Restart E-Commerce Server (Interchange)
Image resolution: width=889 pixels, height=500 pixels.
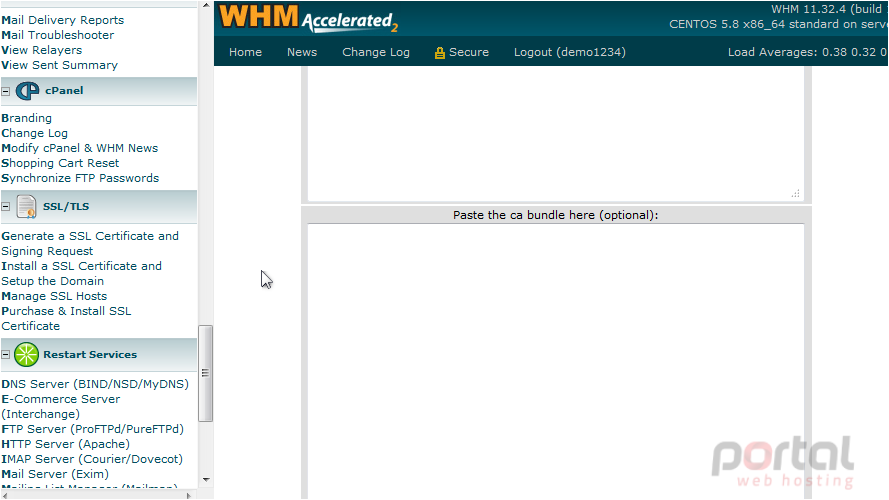point(61,406)
